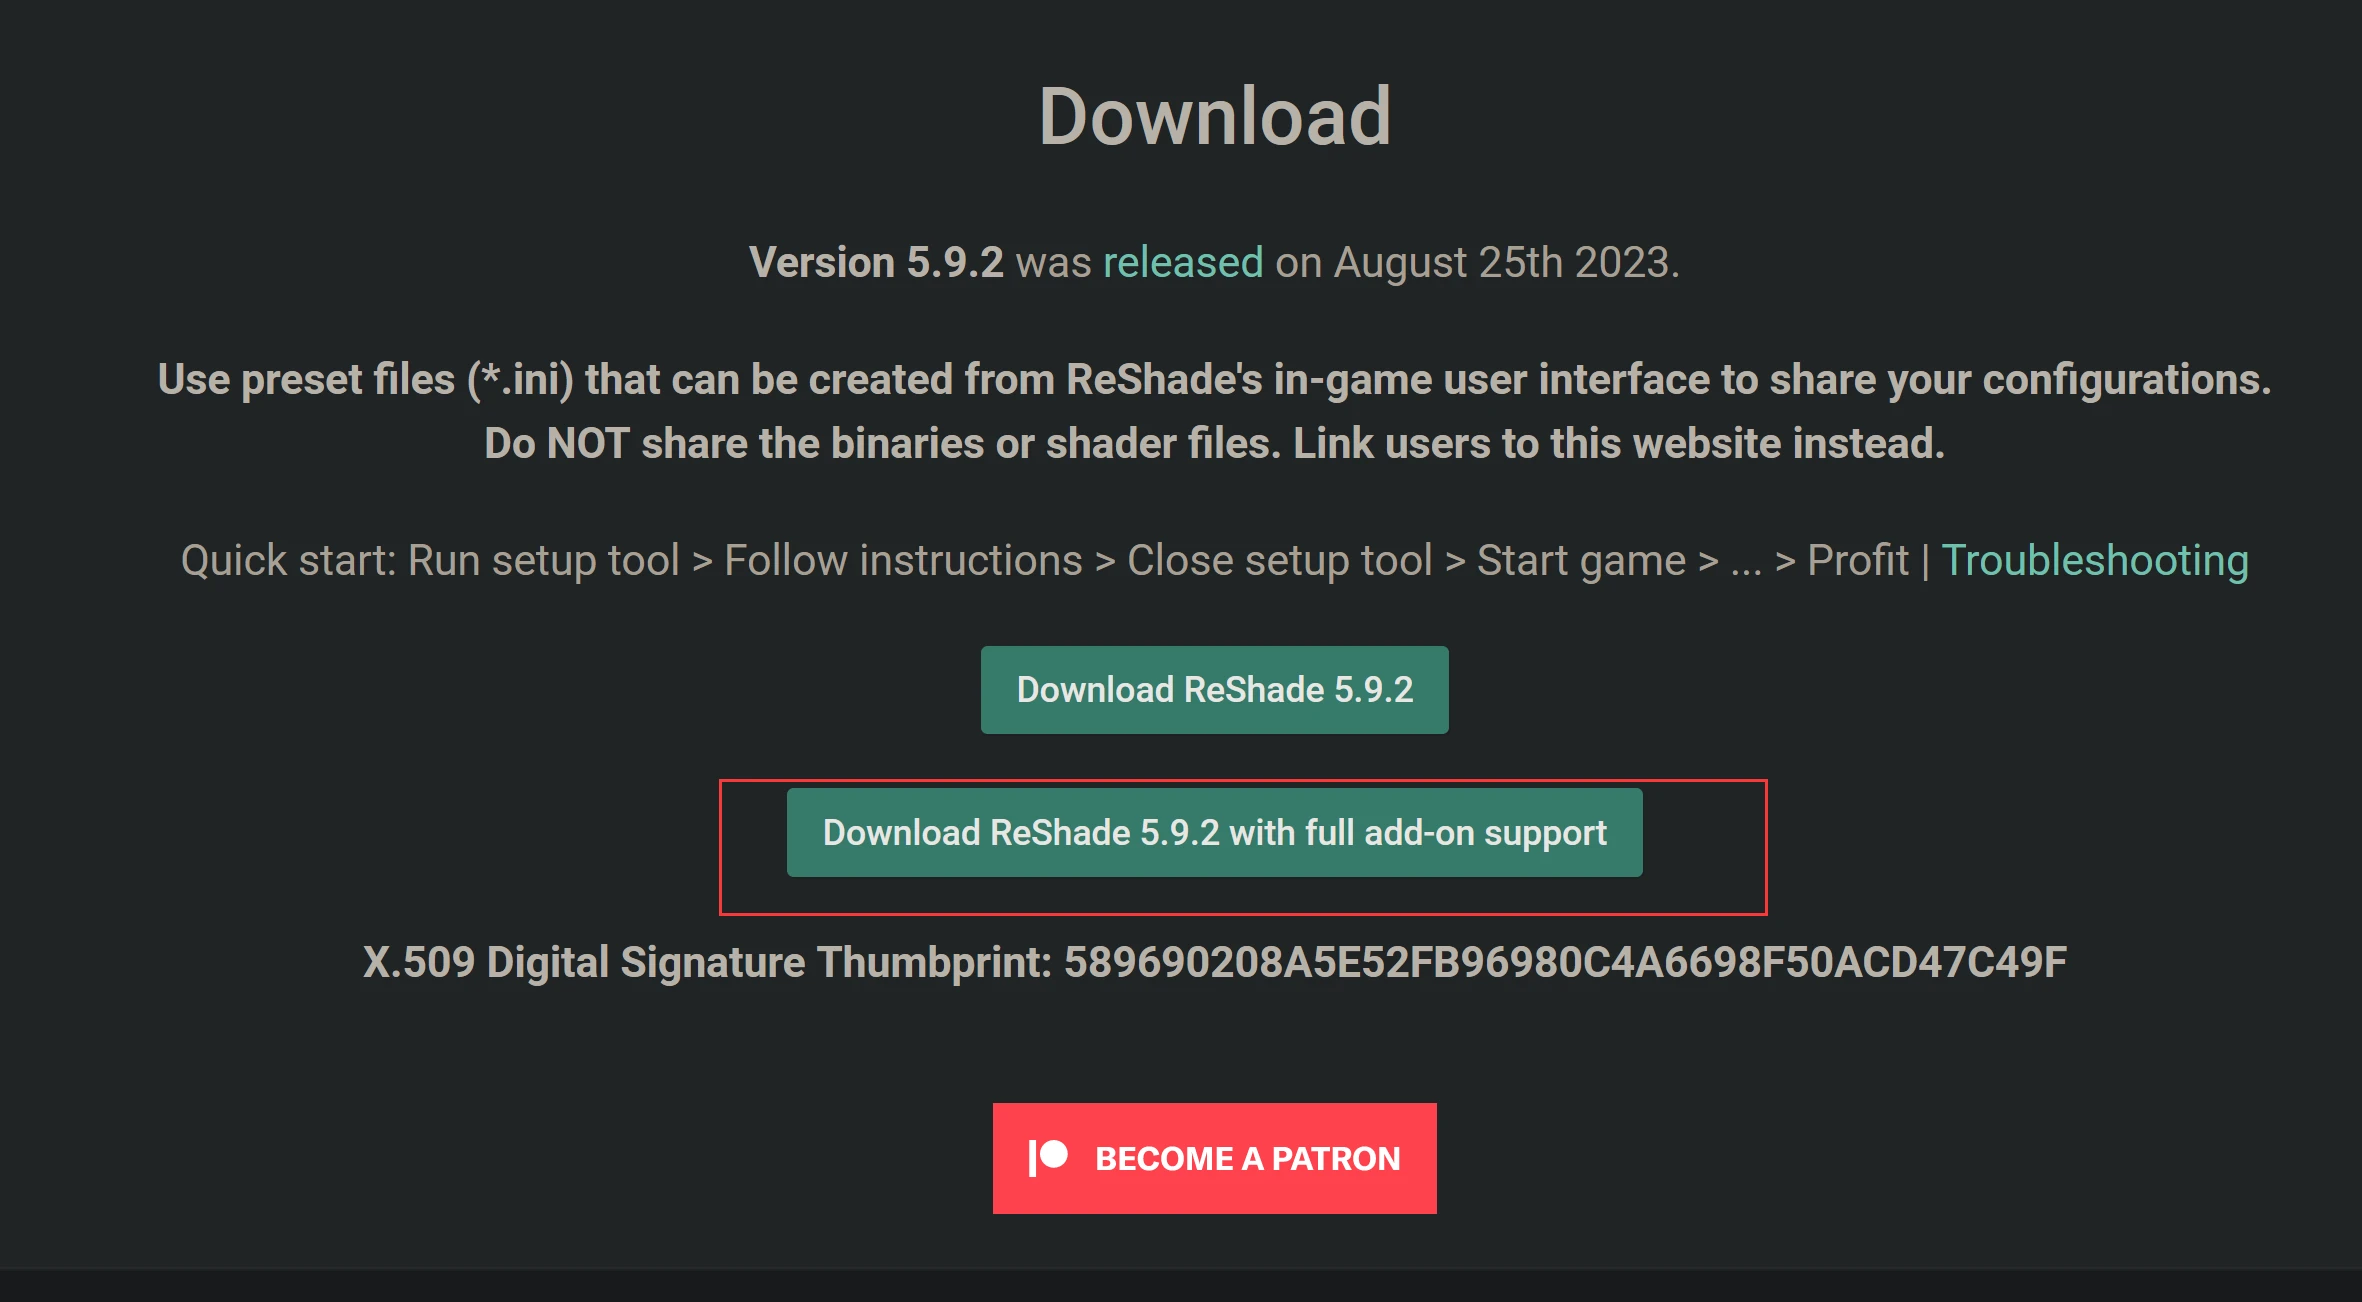Click the 'Start game' quick start step
The height and width of the screenshot is (1302, 2362).
tap(1581, 560)
